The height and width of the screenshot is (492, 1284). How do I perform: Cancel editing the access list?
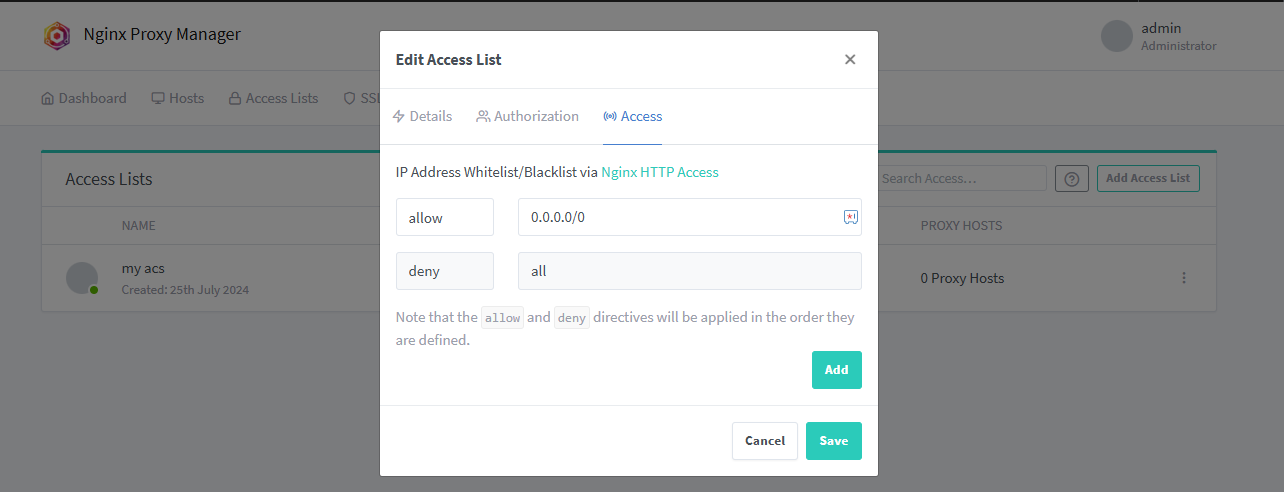coord(764,441)
